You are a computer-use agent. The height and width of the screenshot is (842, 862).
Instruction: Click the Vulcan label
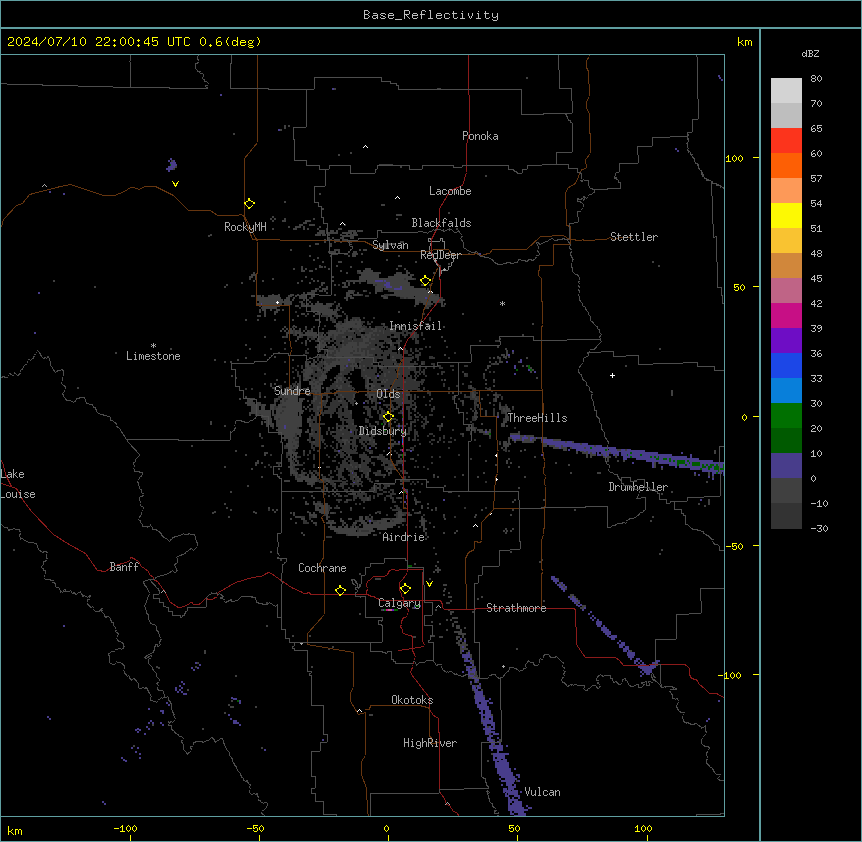[x=543, y=792]
